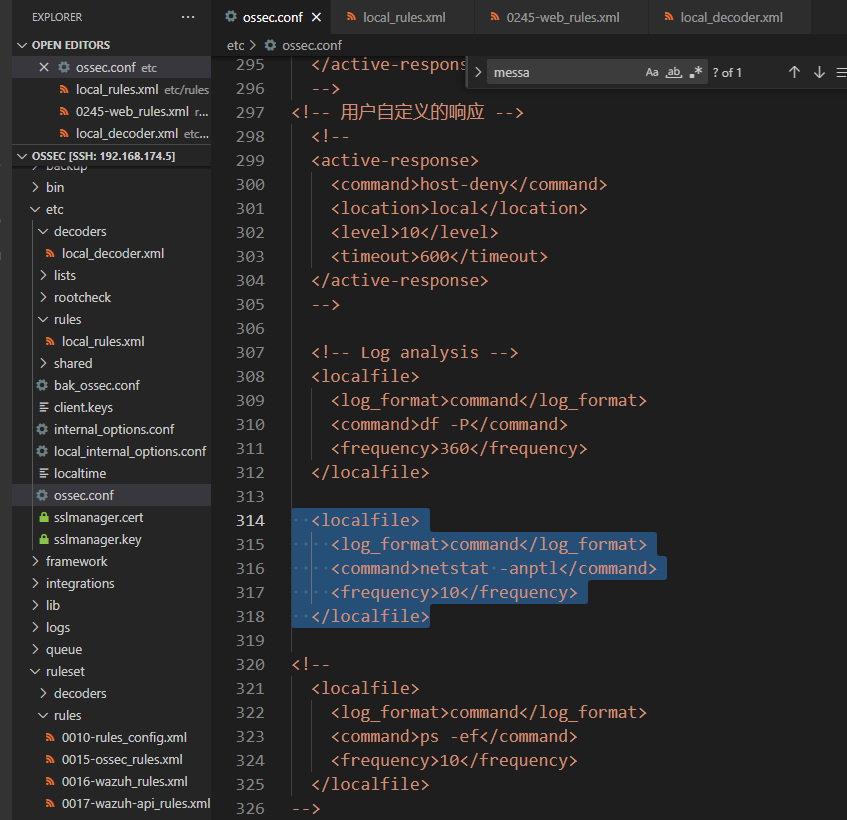Image resolution: width=847 pixels, height=820 pixels.
Task: Open 0015-ossec_rules.xml file
Action: 111,760
